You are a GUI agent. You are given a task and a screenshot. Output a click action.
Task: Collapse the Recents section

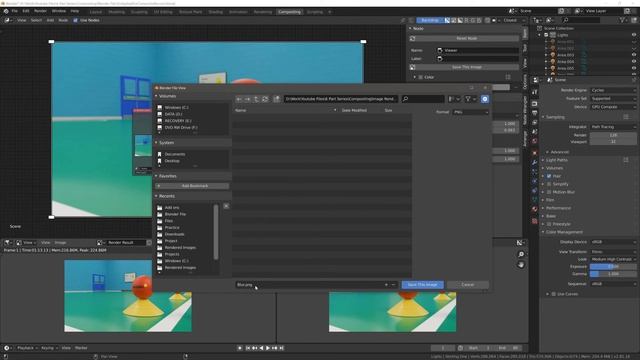click(156, 196)
